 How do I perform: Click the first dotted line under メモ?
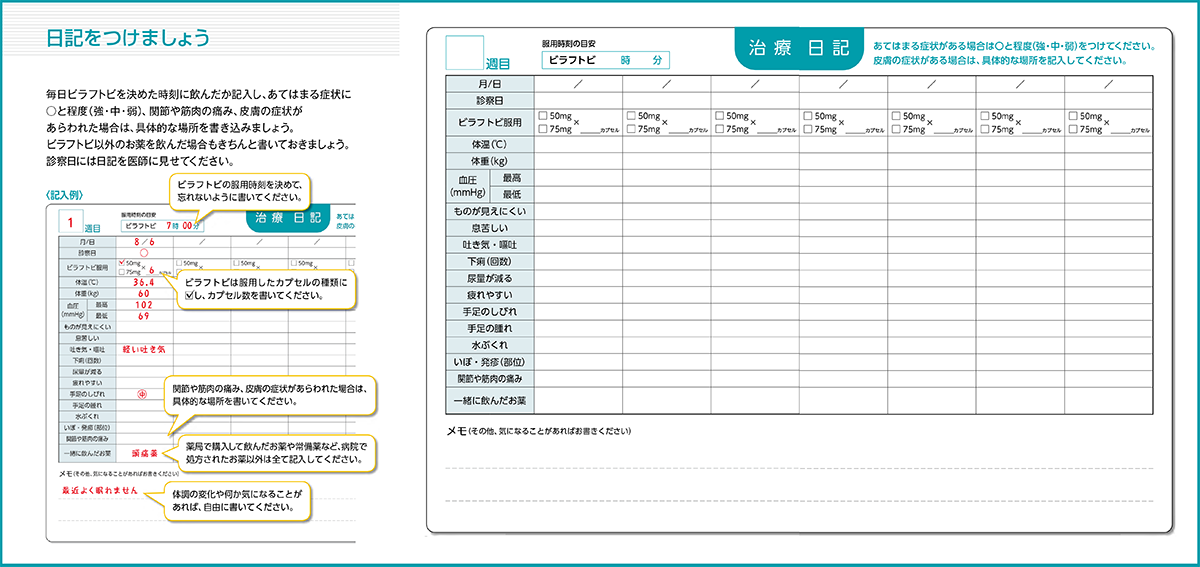(x=798, y=468)
